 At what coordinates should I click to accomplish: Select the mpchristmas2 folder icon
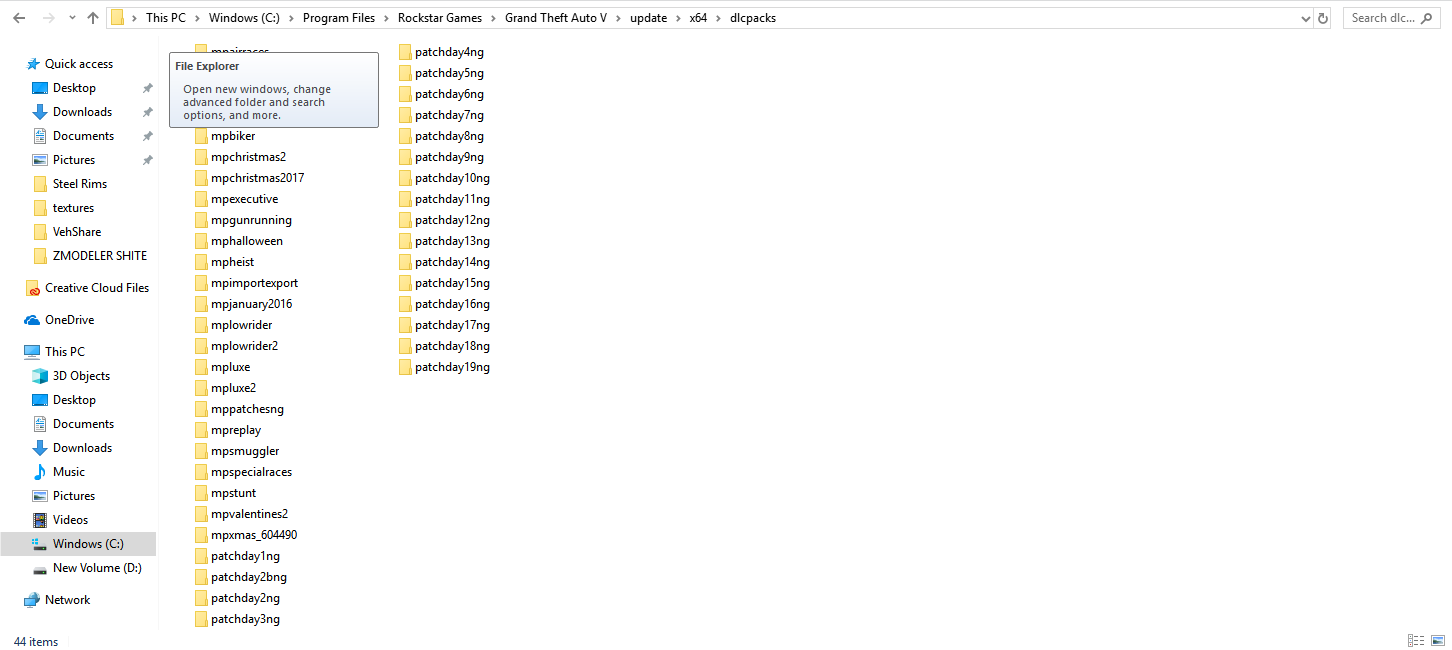(201, 157)
